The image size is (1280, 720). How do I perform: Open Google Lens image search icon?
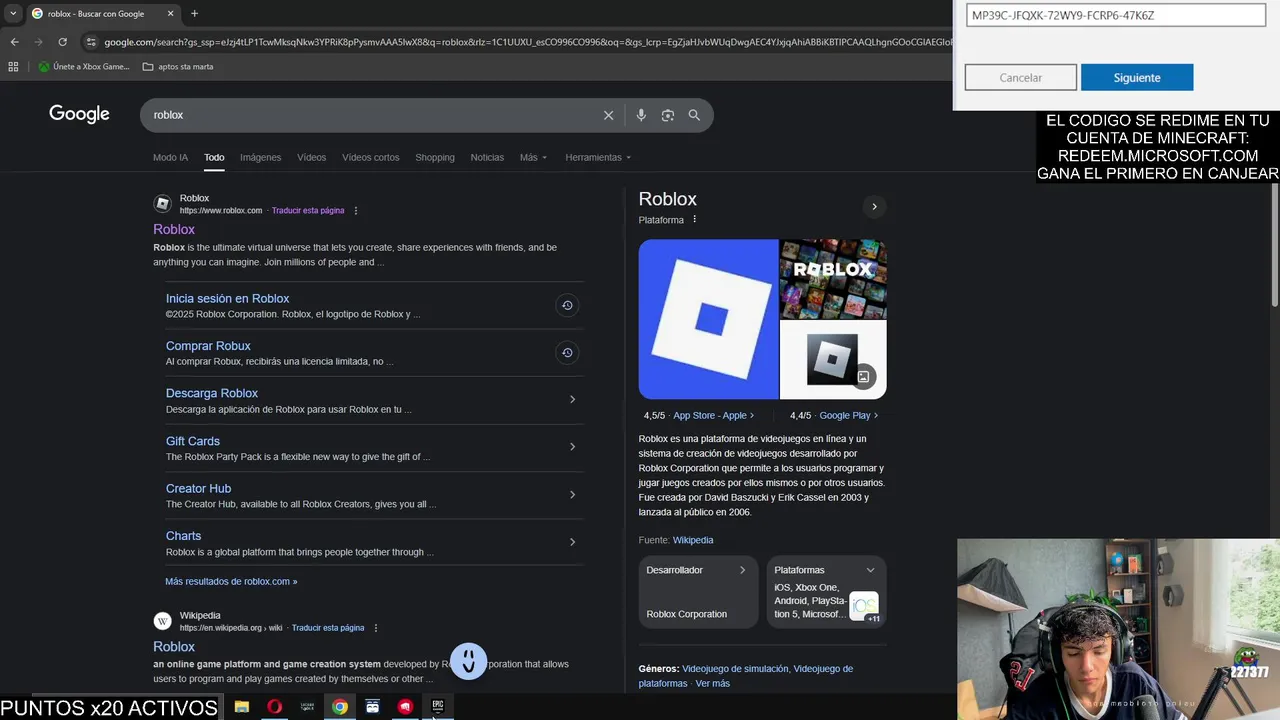pos(668,115)
